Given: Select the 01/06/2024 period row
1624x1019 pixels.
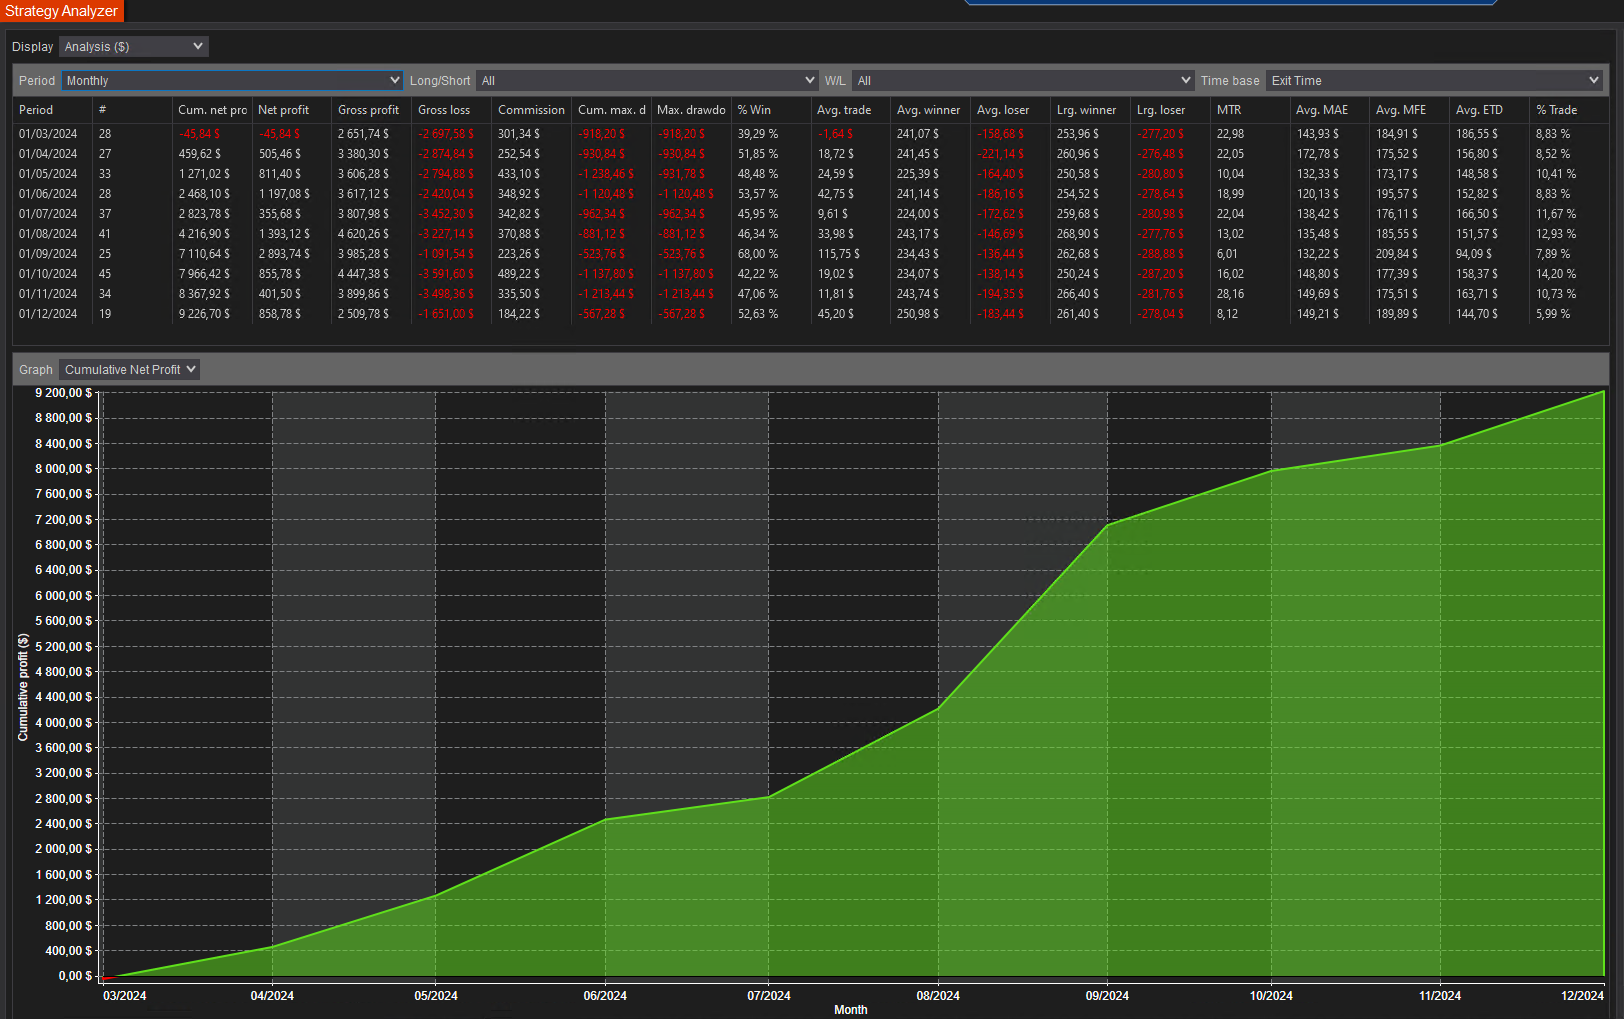Looking at the screenshot, I should point(811,194).
